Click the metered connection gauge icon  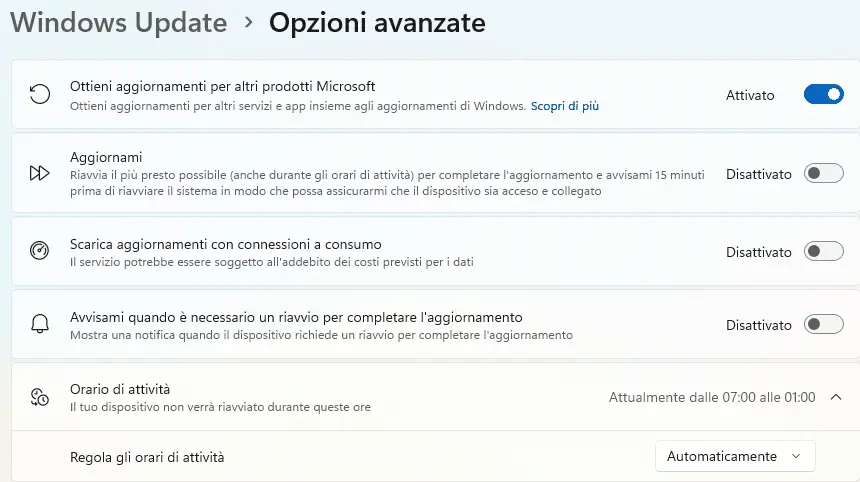point(39,251)
